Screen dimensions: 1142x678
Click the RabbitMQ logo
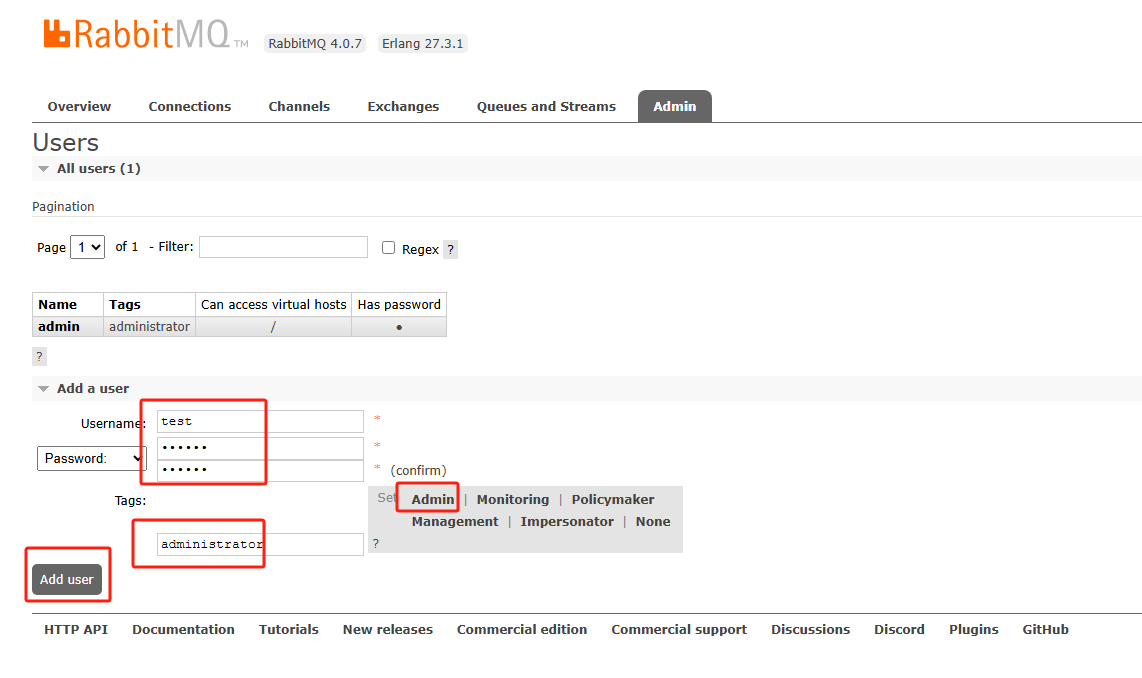pos(146,34)
